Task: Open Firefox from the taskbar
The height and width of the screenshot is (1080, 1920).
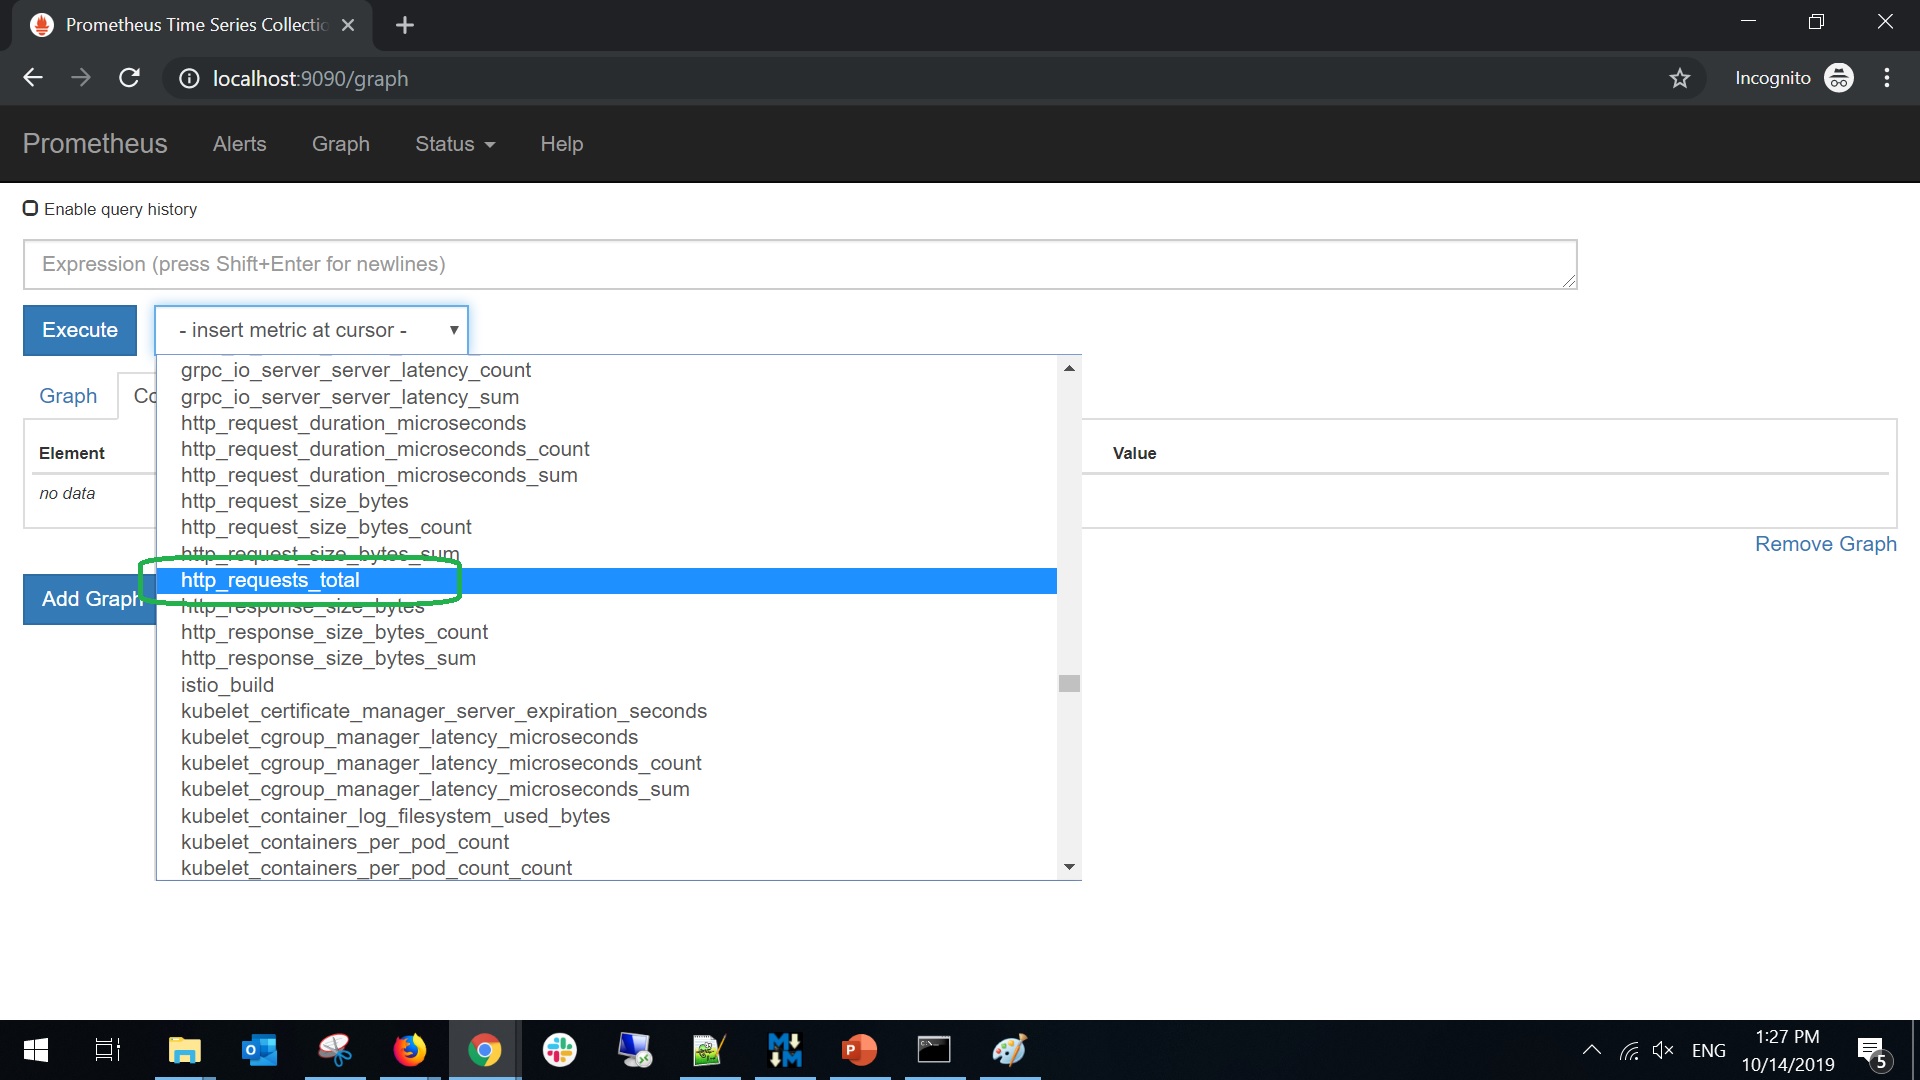Action: [409, 1050]
